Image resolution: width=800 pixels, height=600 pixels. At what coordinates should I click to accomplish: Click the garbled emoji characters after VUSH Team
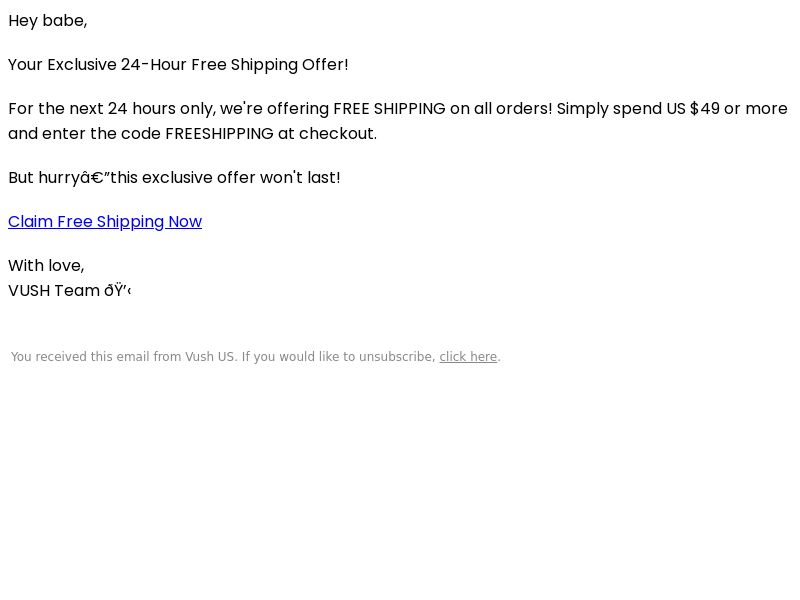click(x=118, y=291)
